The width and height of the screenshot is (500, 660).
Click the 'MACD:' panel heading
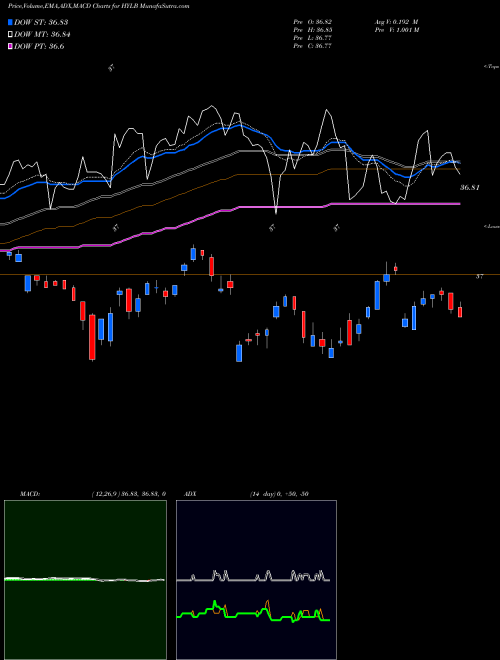tap(30, 494)
